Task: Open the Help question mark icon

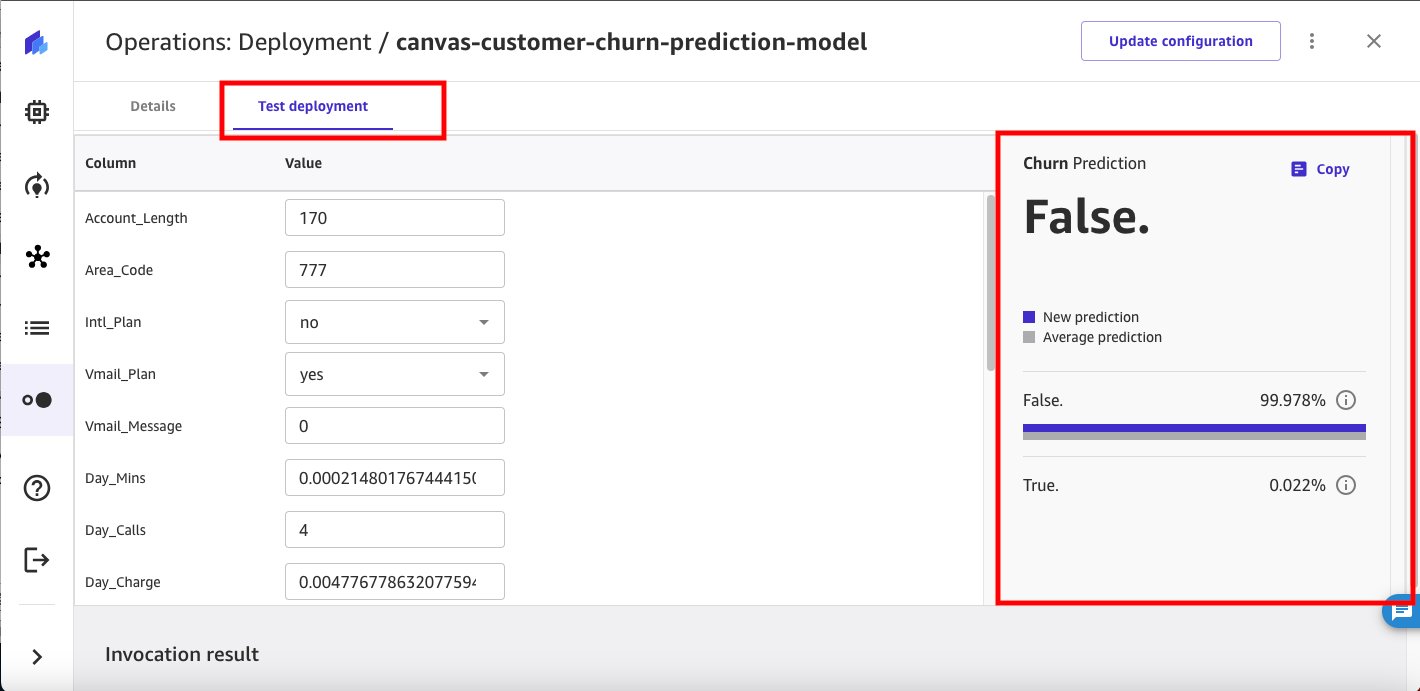Action: (x=37, y=488)
